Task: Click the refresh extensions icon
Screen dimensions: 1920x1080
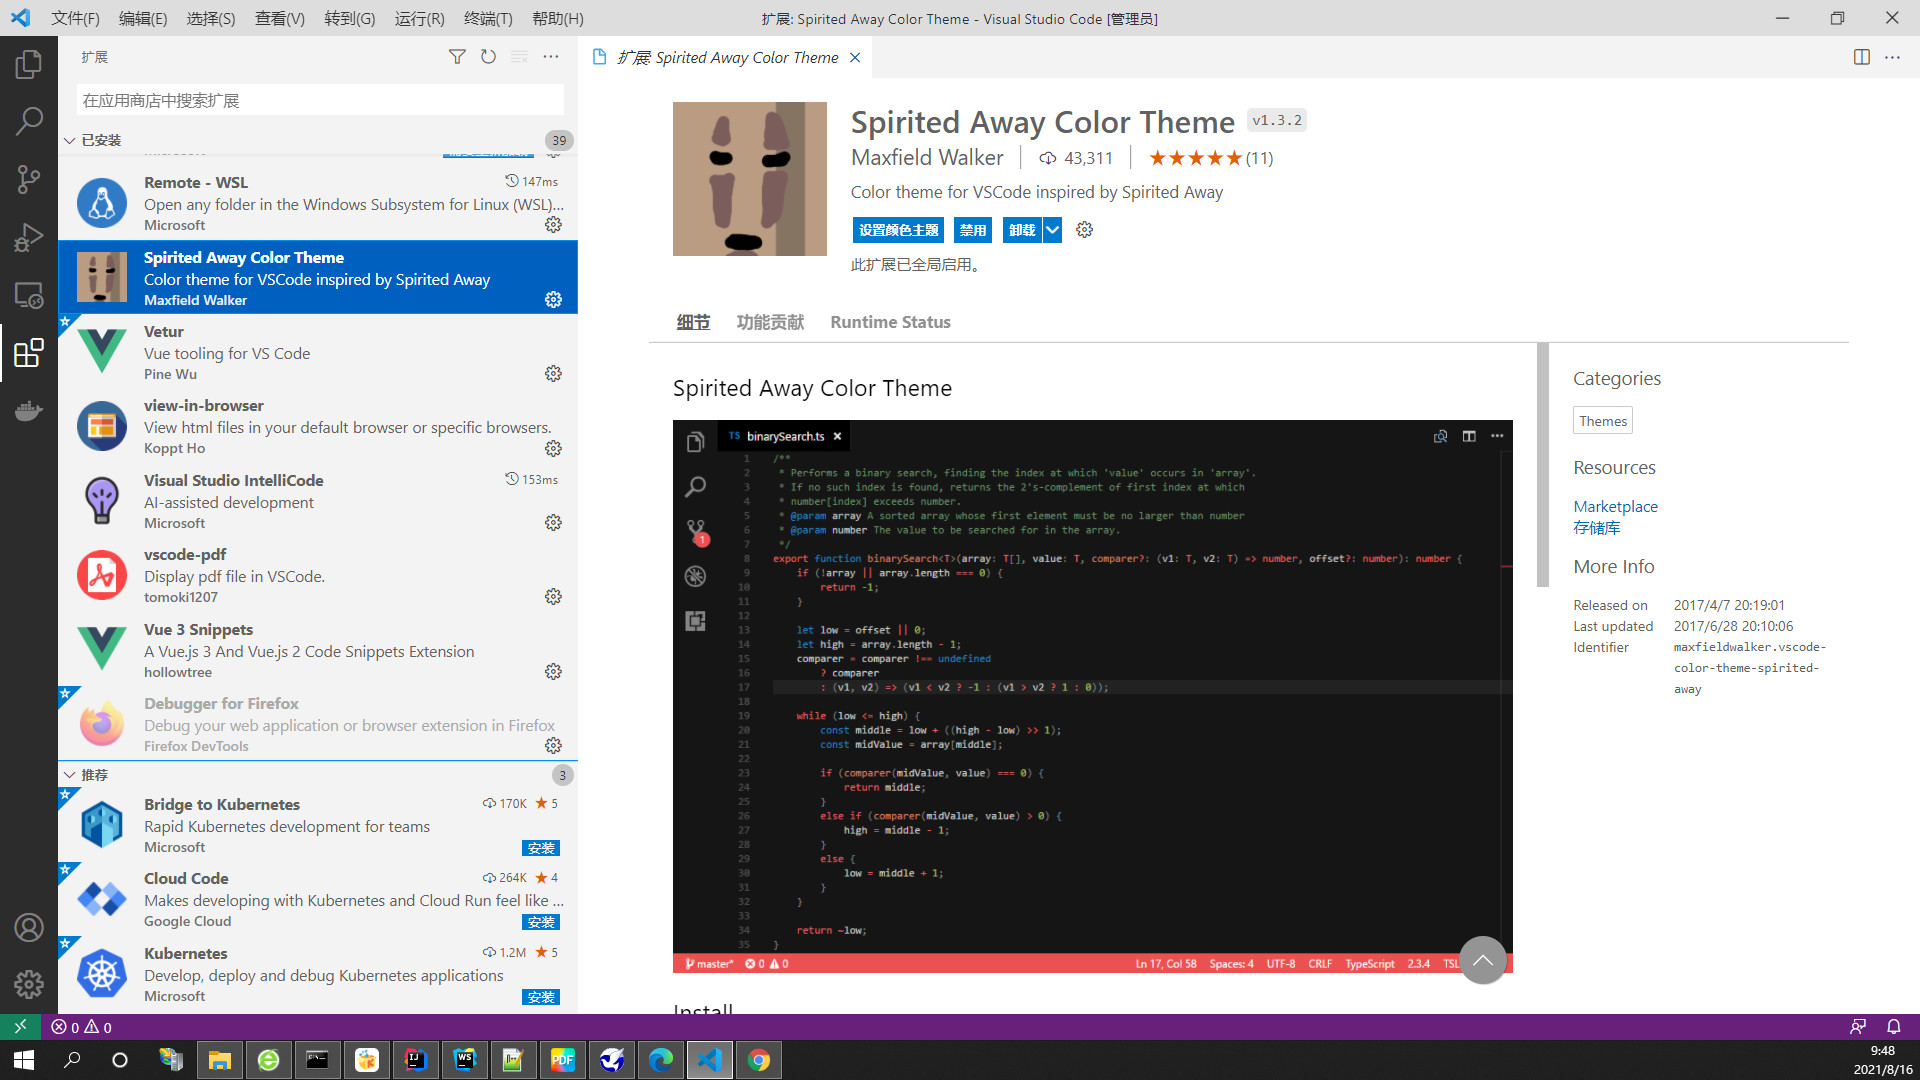Action: (x=488, y=57)
